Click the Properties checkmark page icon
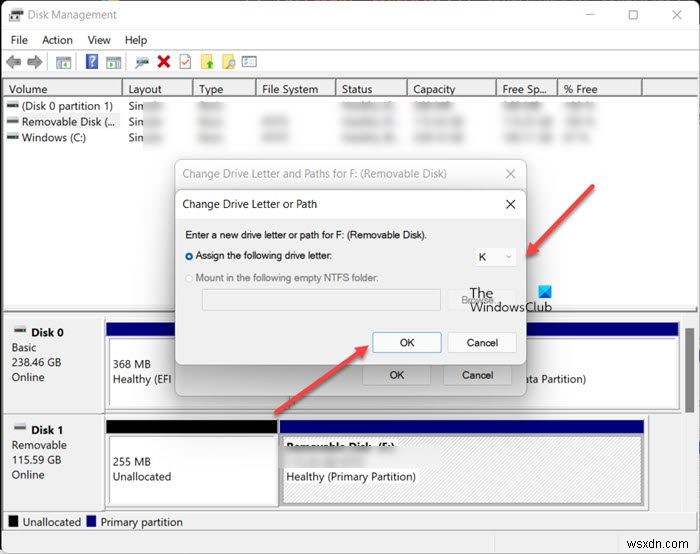This screenshot has width=700, height=554. (185, 62)
